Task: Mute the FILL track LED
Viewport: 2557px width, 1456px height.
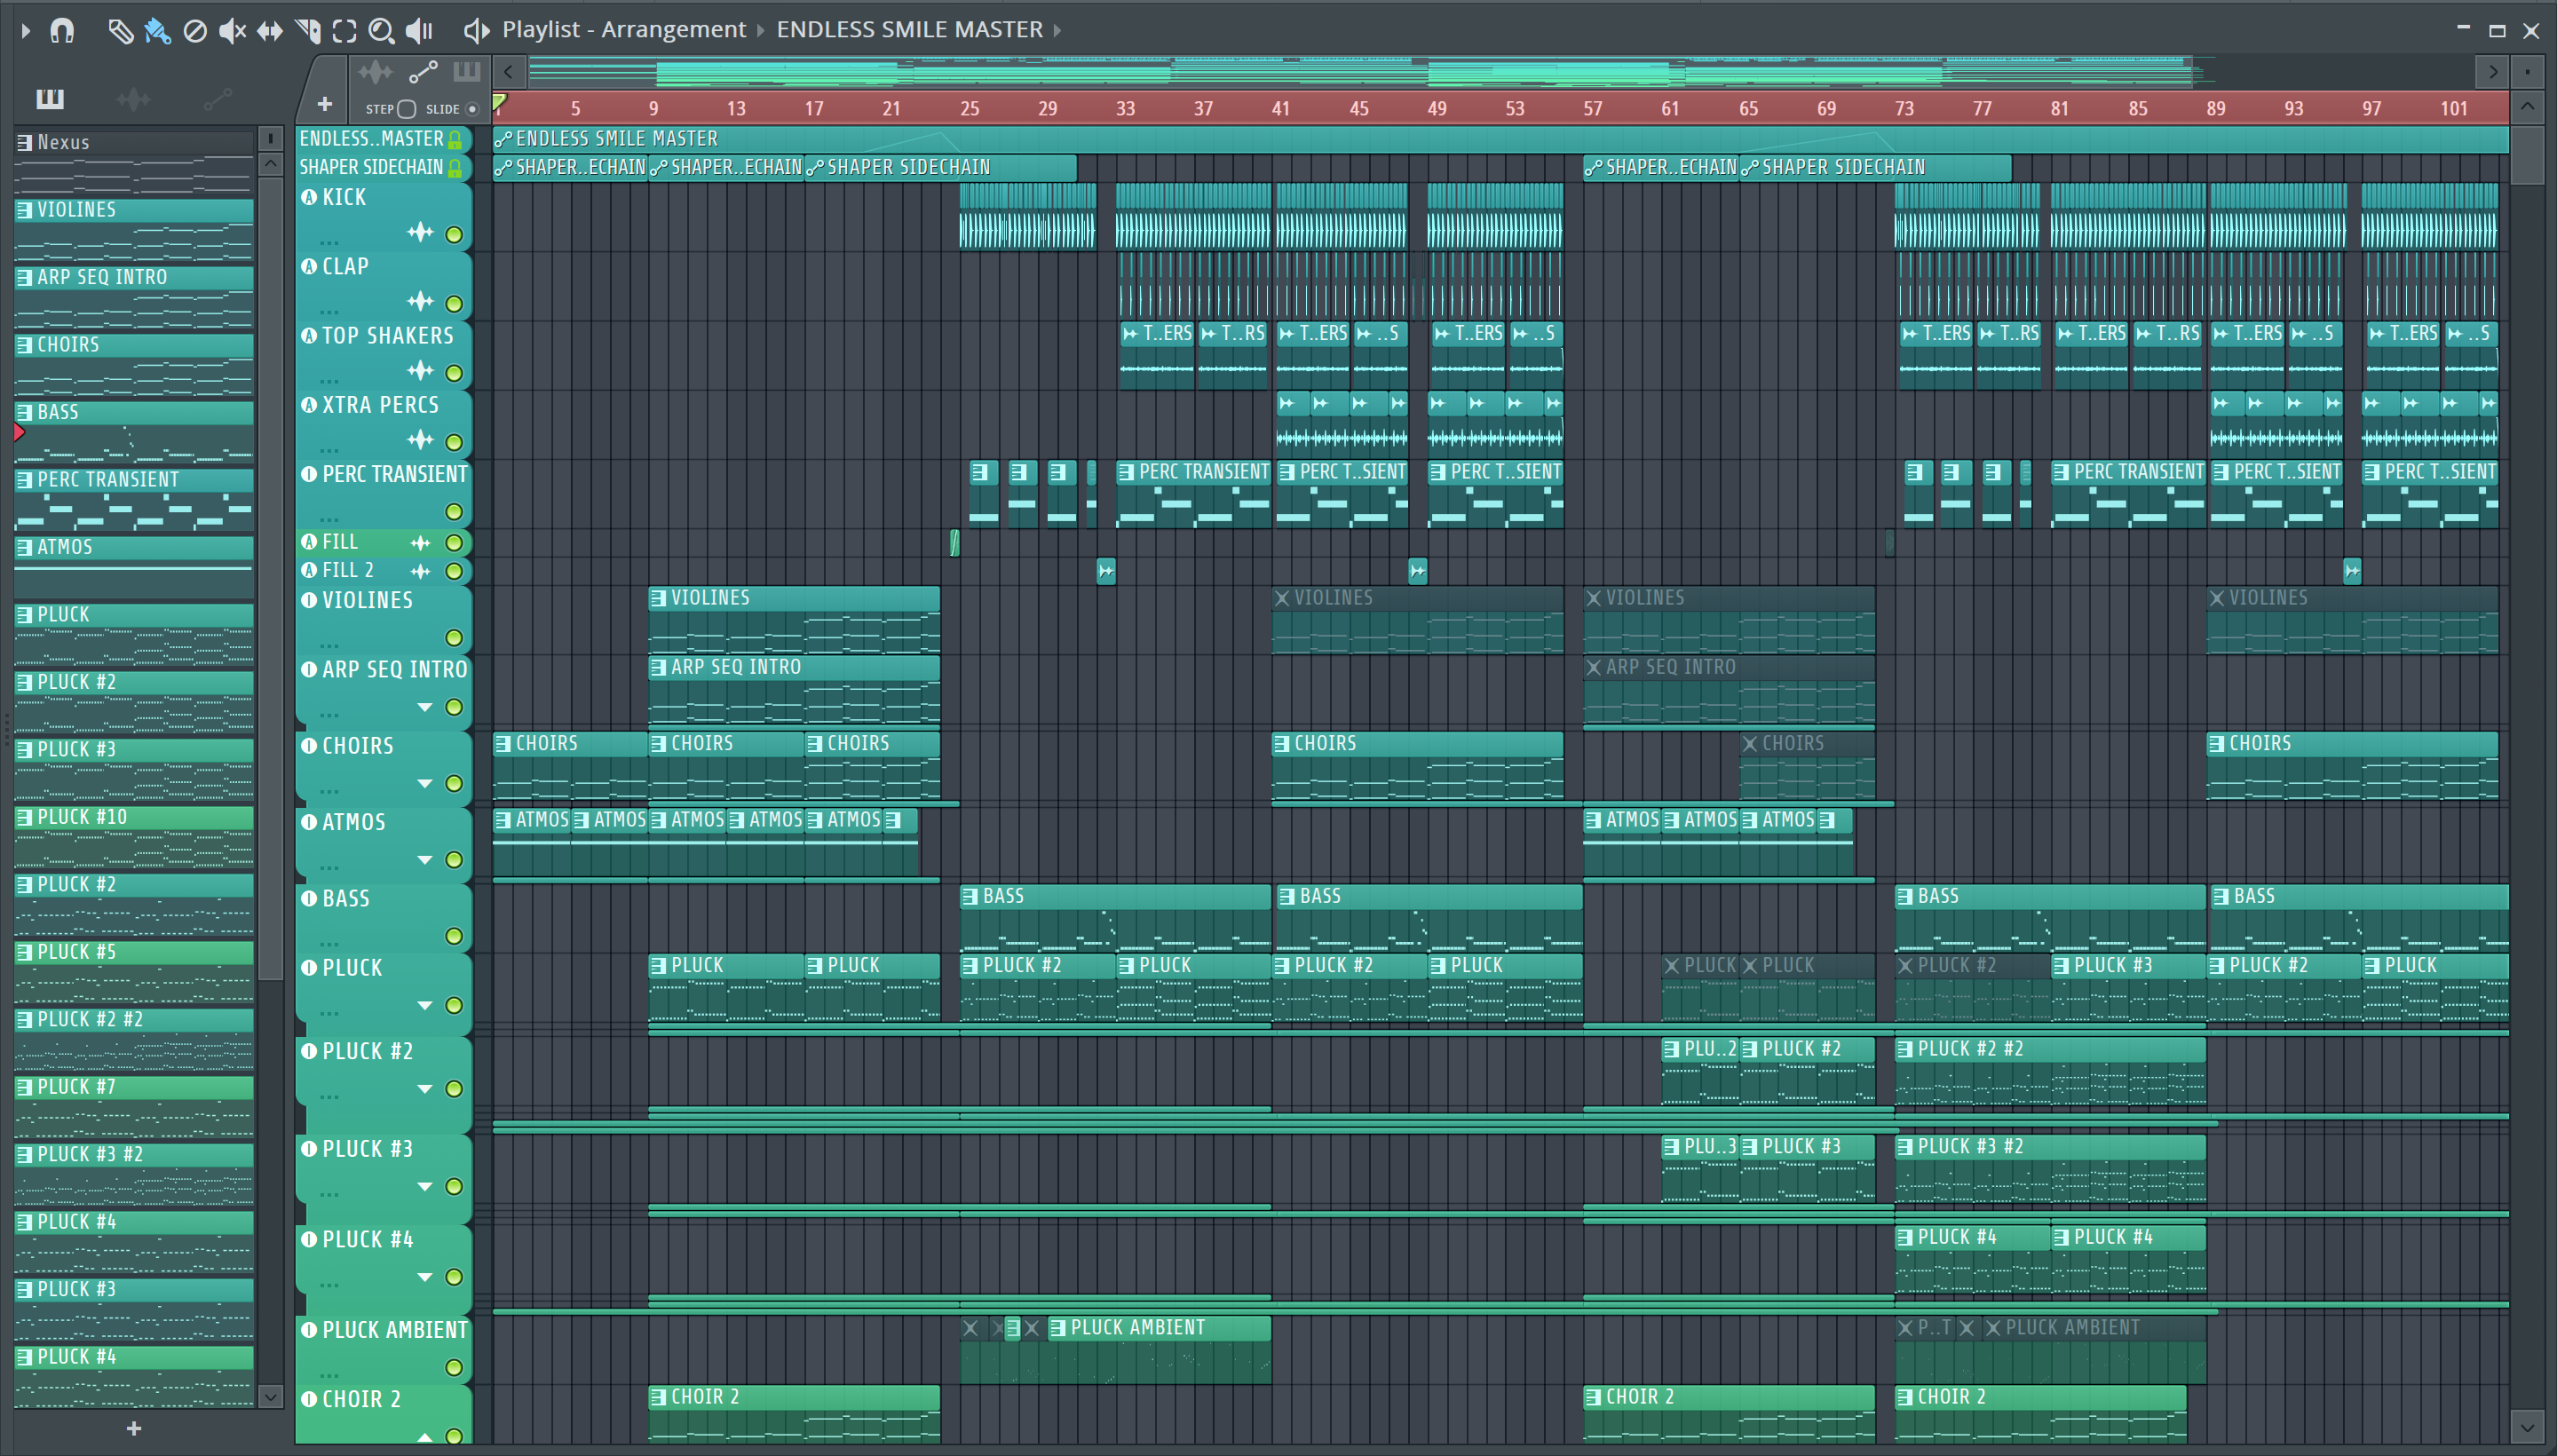Action: click(x=454, y=543)
